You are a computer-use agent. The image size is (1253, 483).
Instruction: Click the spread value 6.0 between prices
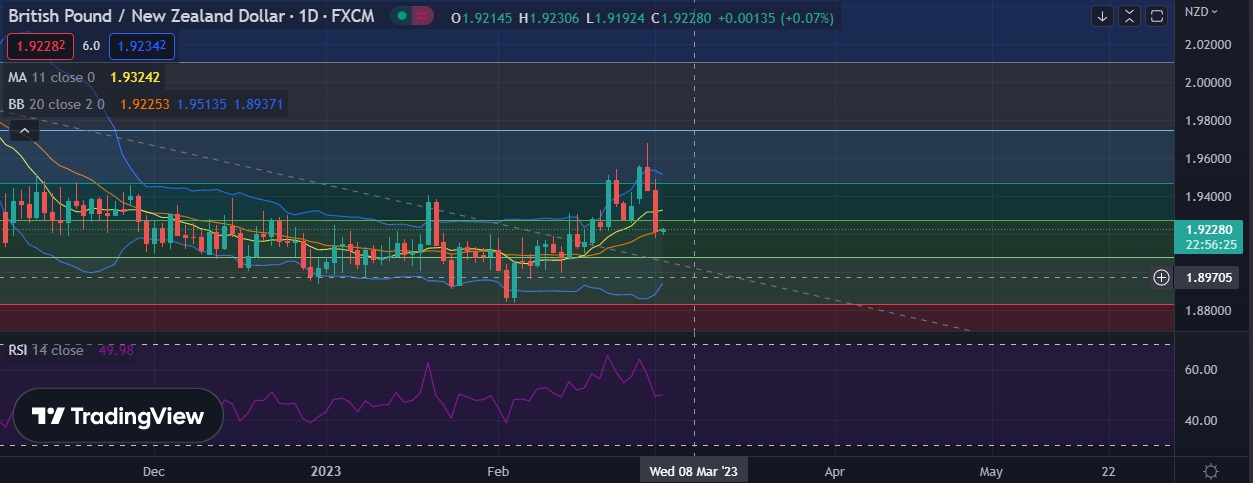[91, 46]
